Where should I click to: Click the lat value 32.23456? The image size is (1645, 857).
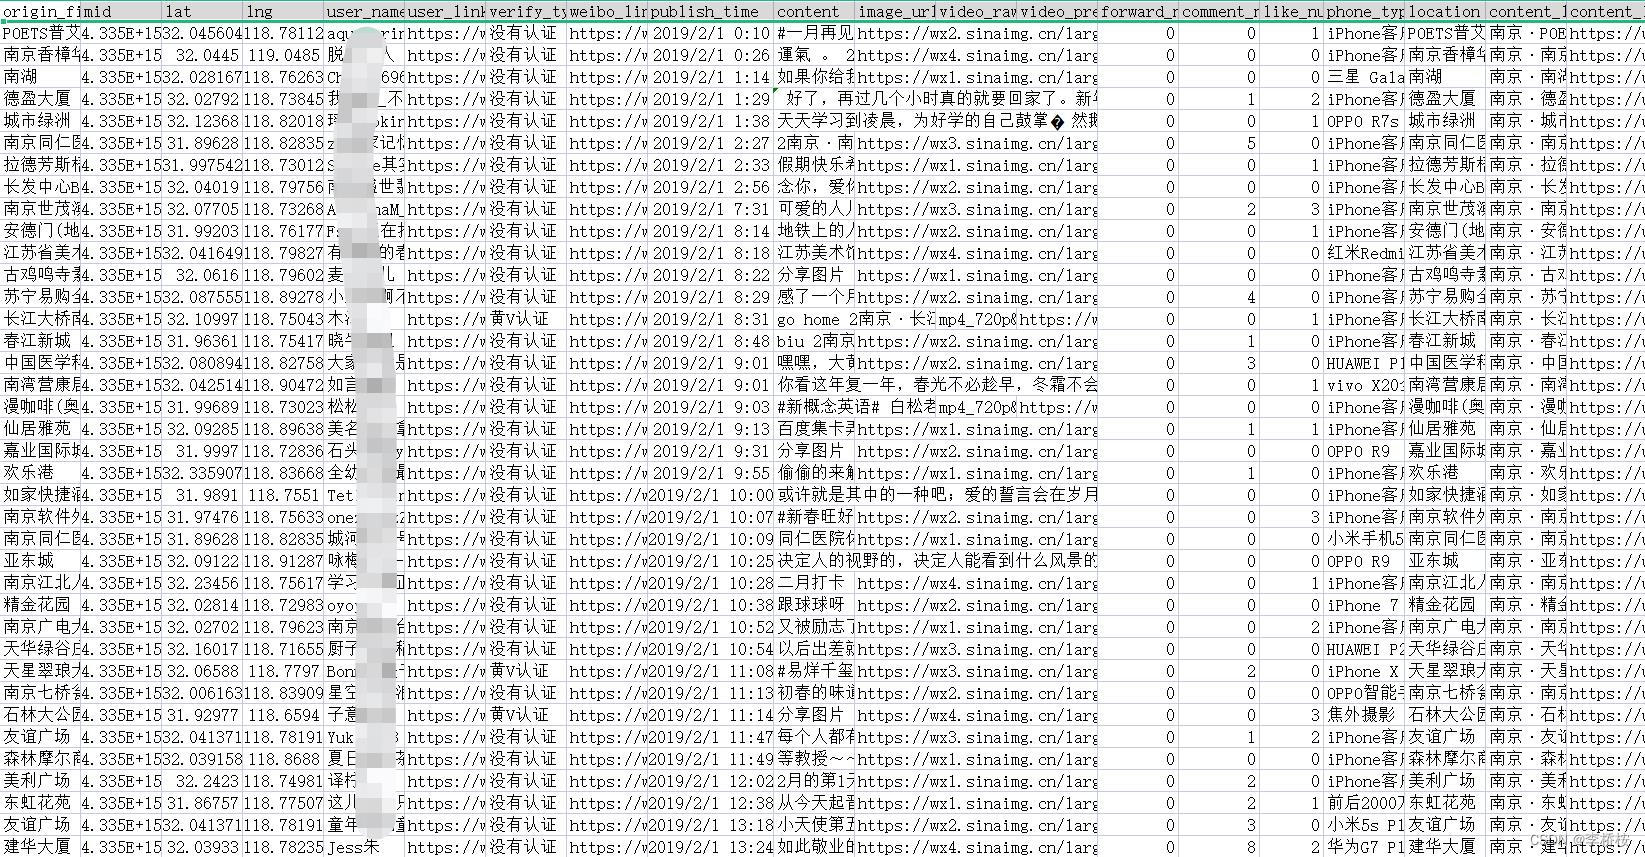tap(202, 583)
